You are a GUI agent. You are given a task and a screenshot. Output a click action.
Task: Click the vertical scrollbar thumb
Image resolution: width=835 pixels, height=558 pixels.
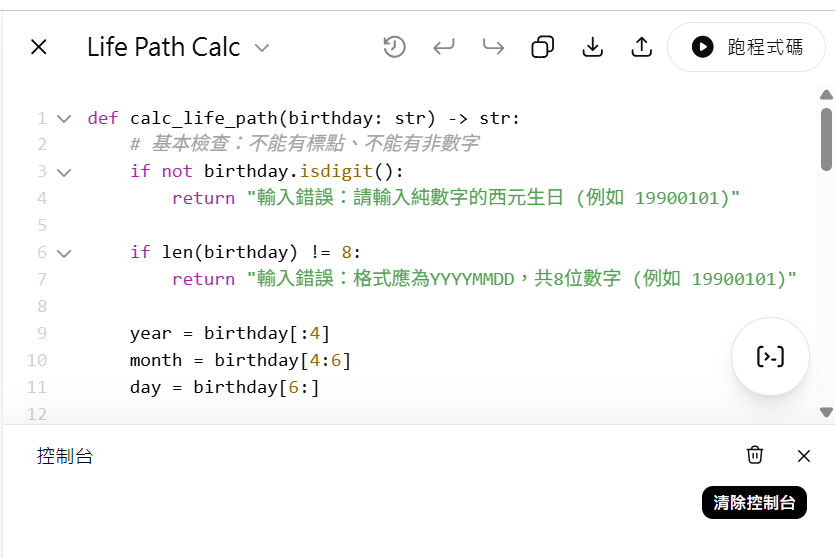(x=826, y=139)
